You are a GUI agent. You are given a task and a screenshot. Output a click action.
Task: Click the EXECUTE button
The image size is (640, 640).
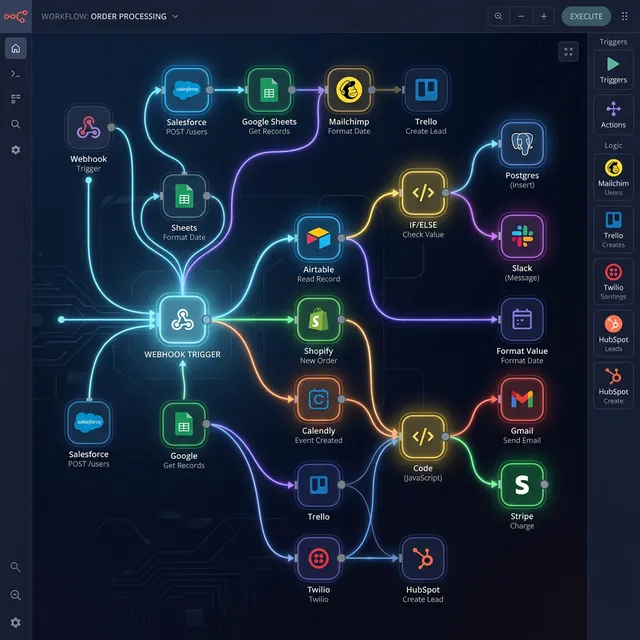(x=586, y=16)
